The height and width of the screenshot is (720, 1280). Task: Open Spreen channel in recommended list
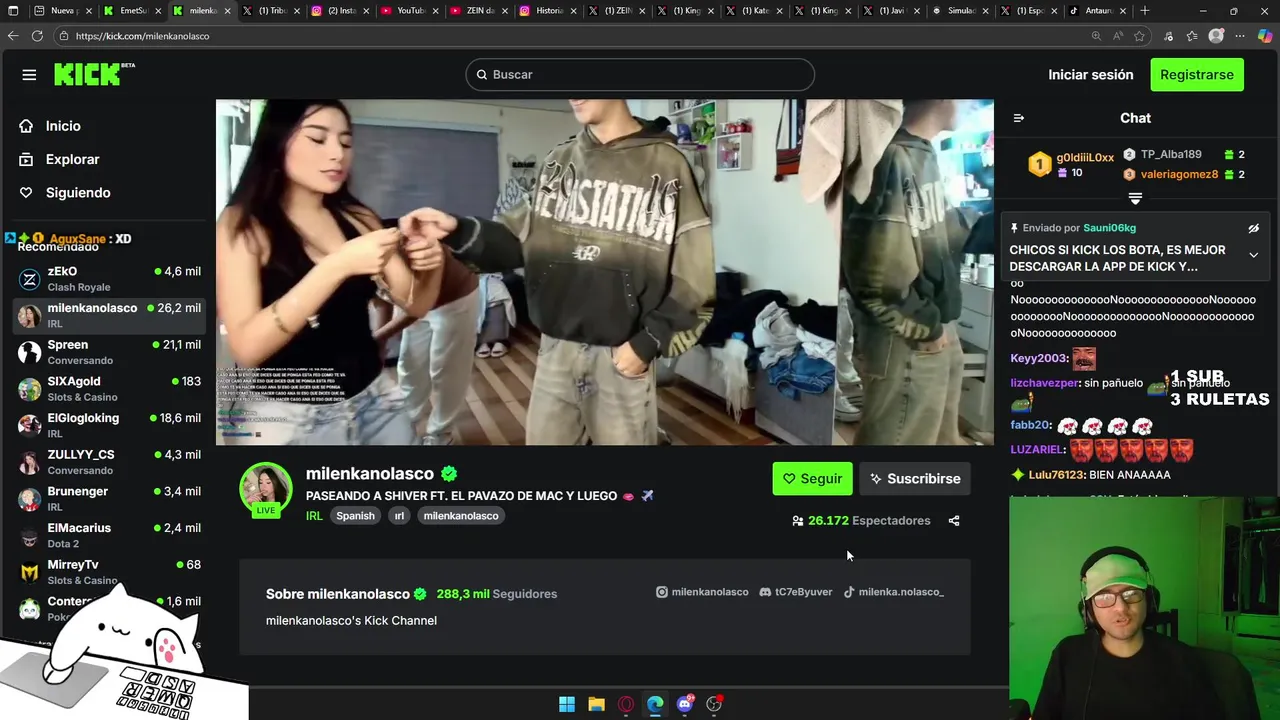tap(110, 352)
